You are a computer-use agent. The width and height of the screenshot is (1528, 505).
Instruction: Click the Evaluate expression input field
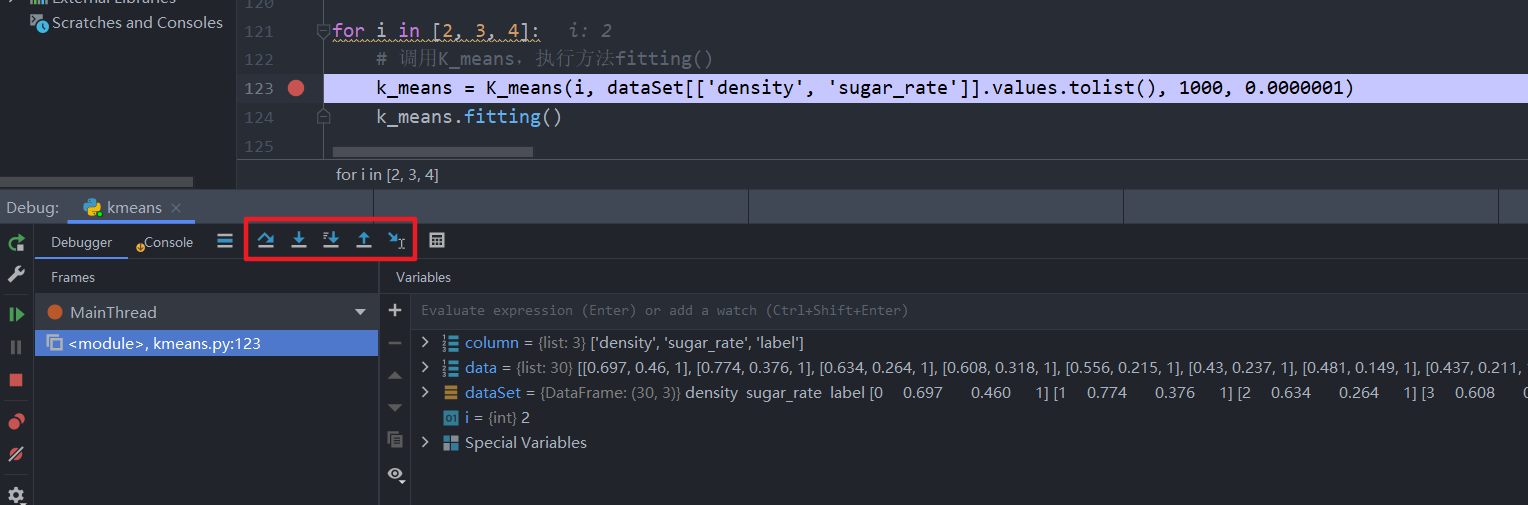coord(900,311)
